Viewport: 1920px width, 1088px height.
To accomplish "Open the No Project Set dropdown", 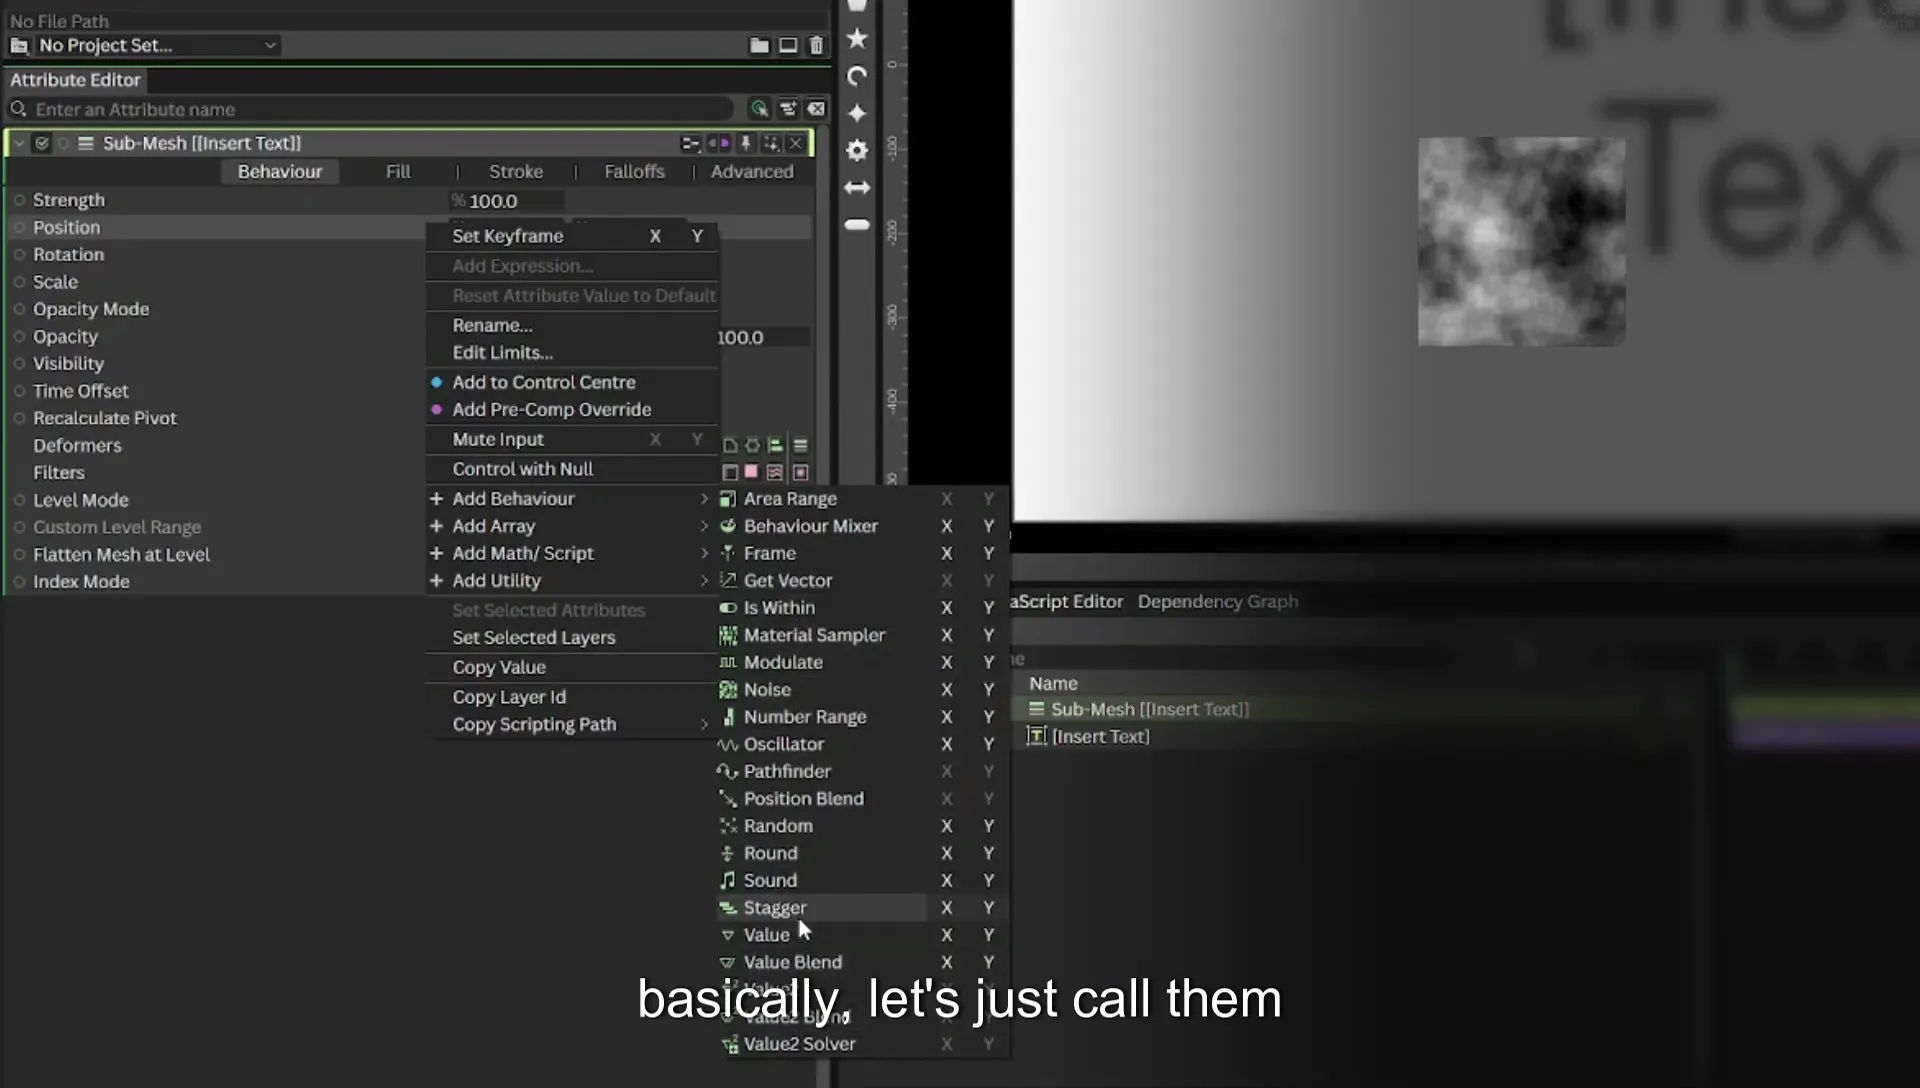I will tap(157, 46).
